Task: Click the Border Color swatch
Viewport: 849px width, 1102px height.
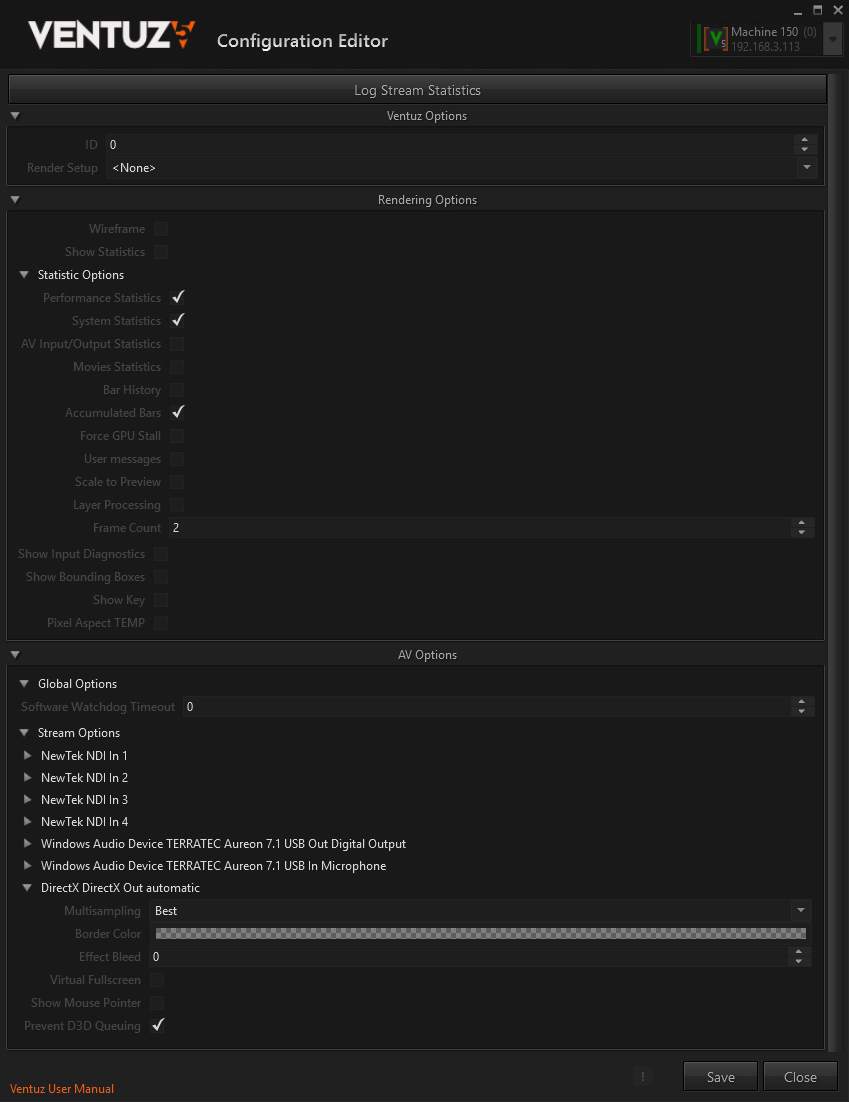Action: coord(480,934)
